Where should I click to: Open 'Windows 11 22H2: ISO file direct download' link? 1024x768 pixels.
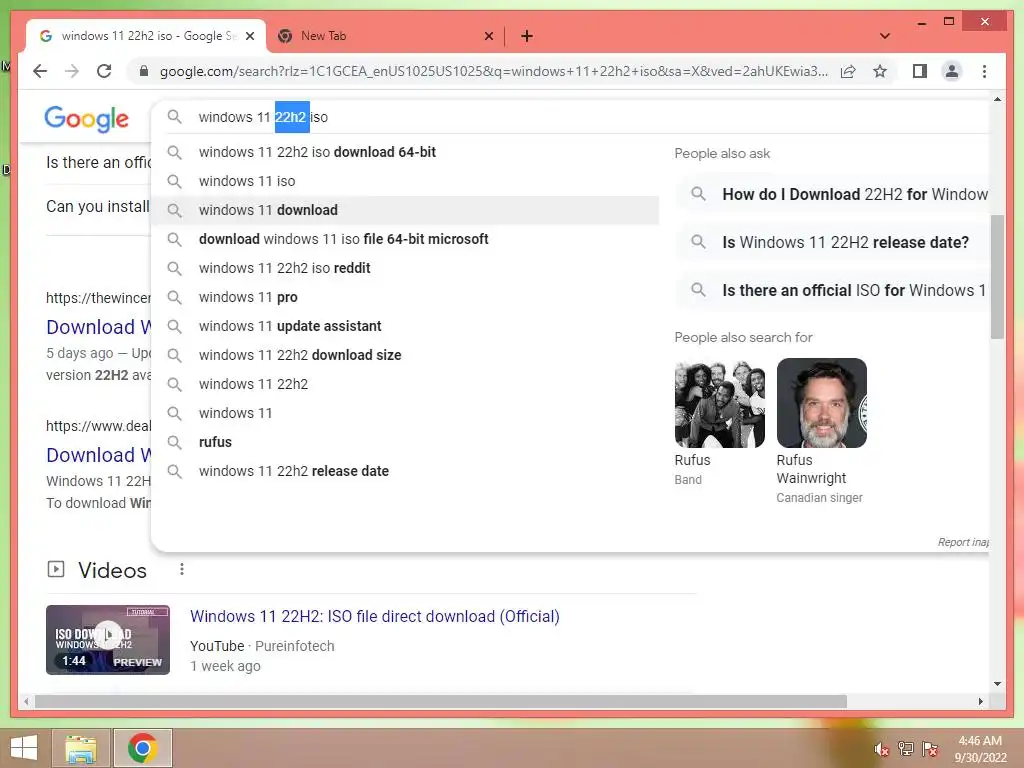pyautogui.click(x=375, y=616)
